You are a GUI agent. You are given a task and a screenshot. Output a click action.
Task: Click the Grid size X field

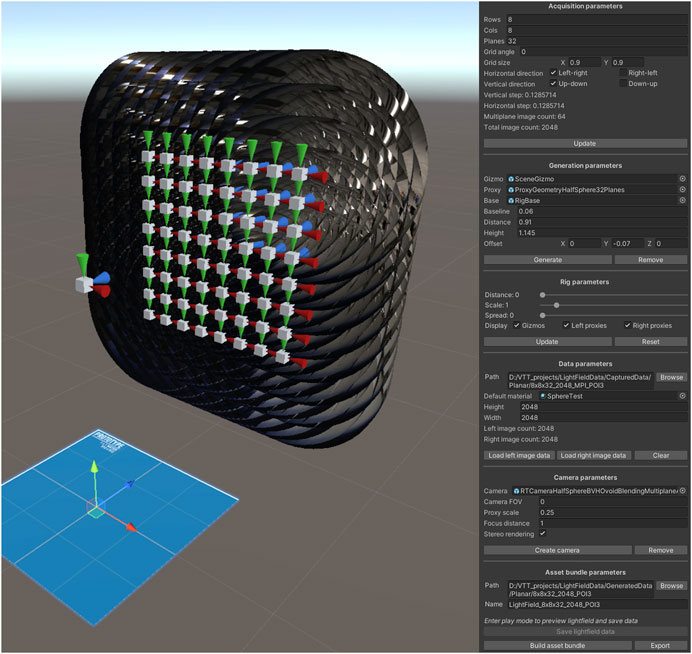coord(584,63)
